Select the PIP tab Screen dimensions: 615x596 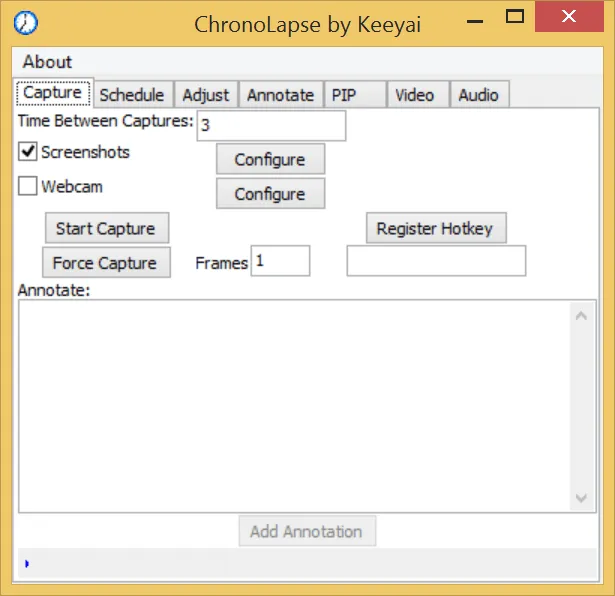pos(344,95)
